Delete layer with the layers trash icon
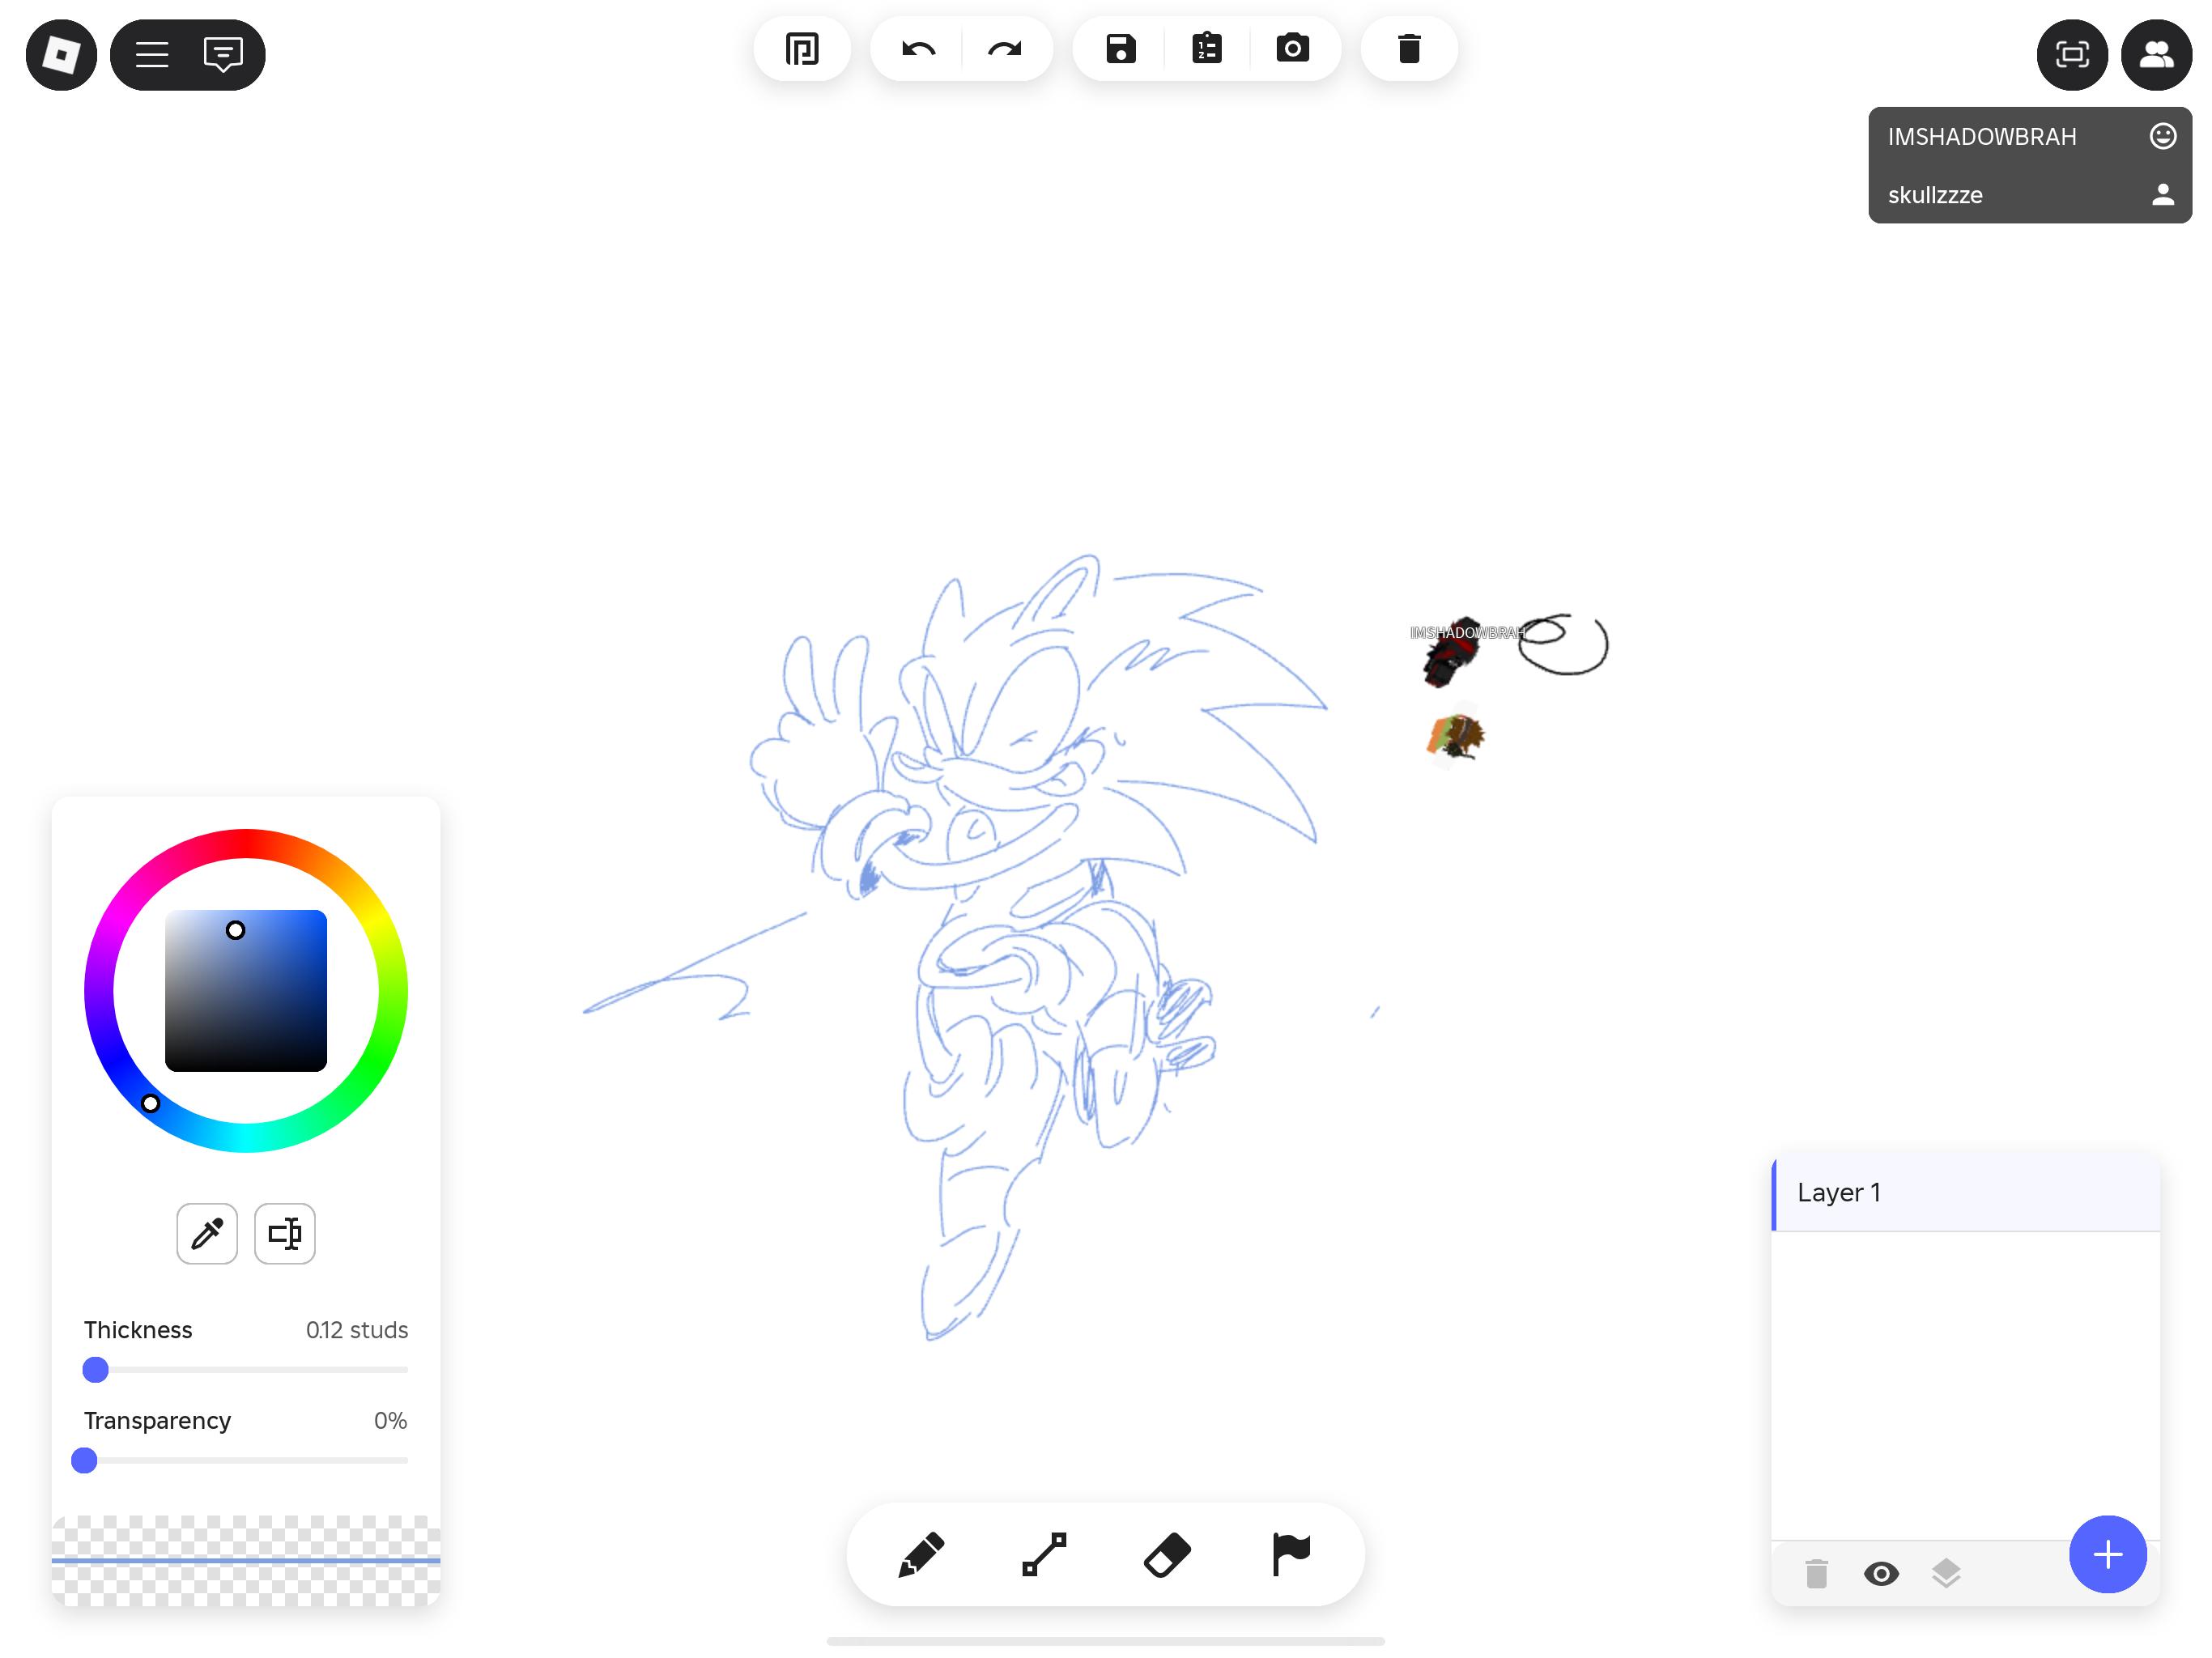Viewport: 2212px width, 1658px height. (x=1817, y=1574)
